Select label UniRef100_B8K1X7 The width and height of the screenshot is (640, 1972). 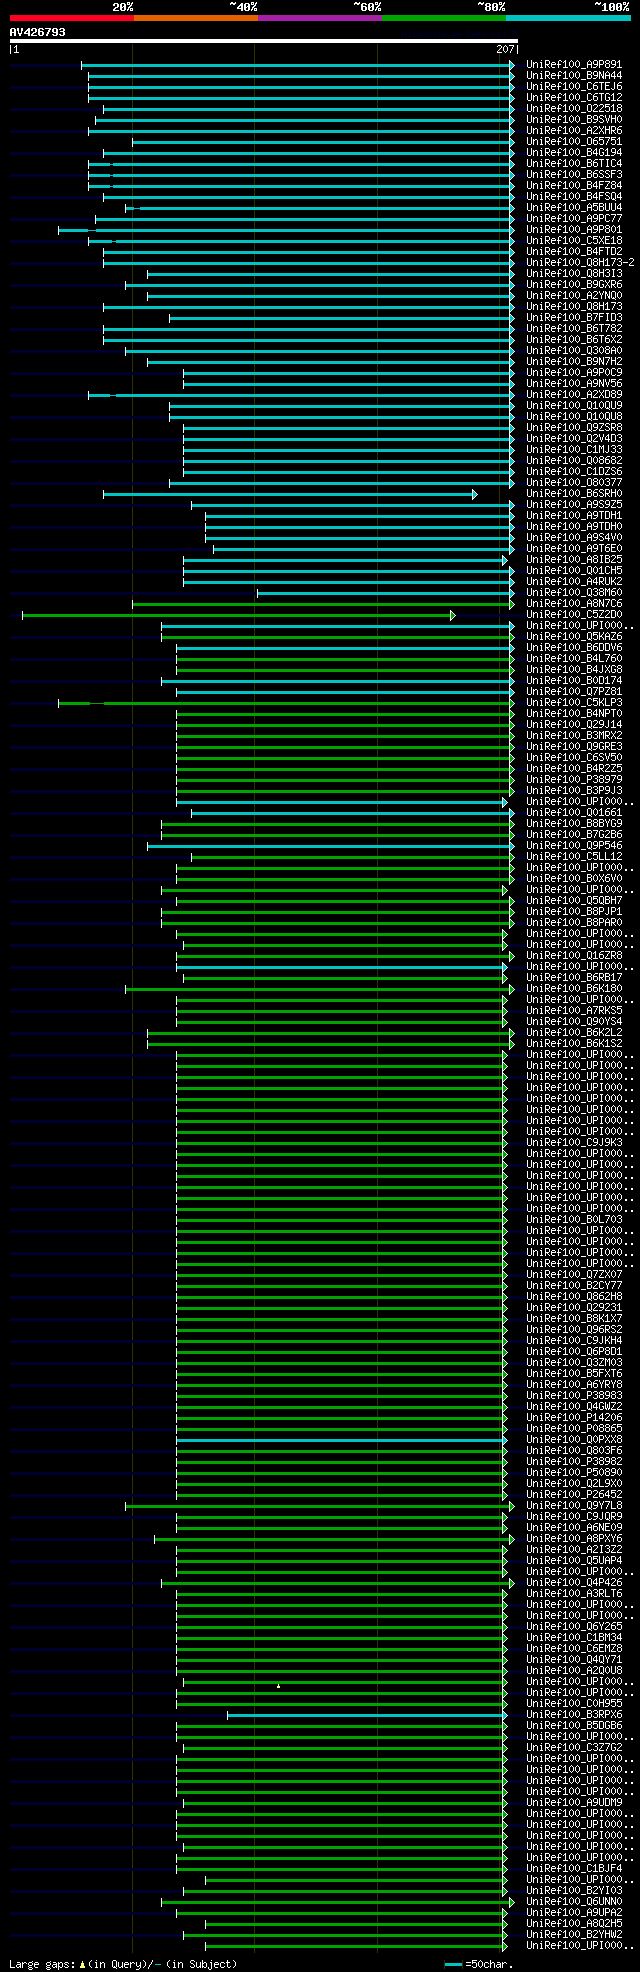(x=574, y=1319)
